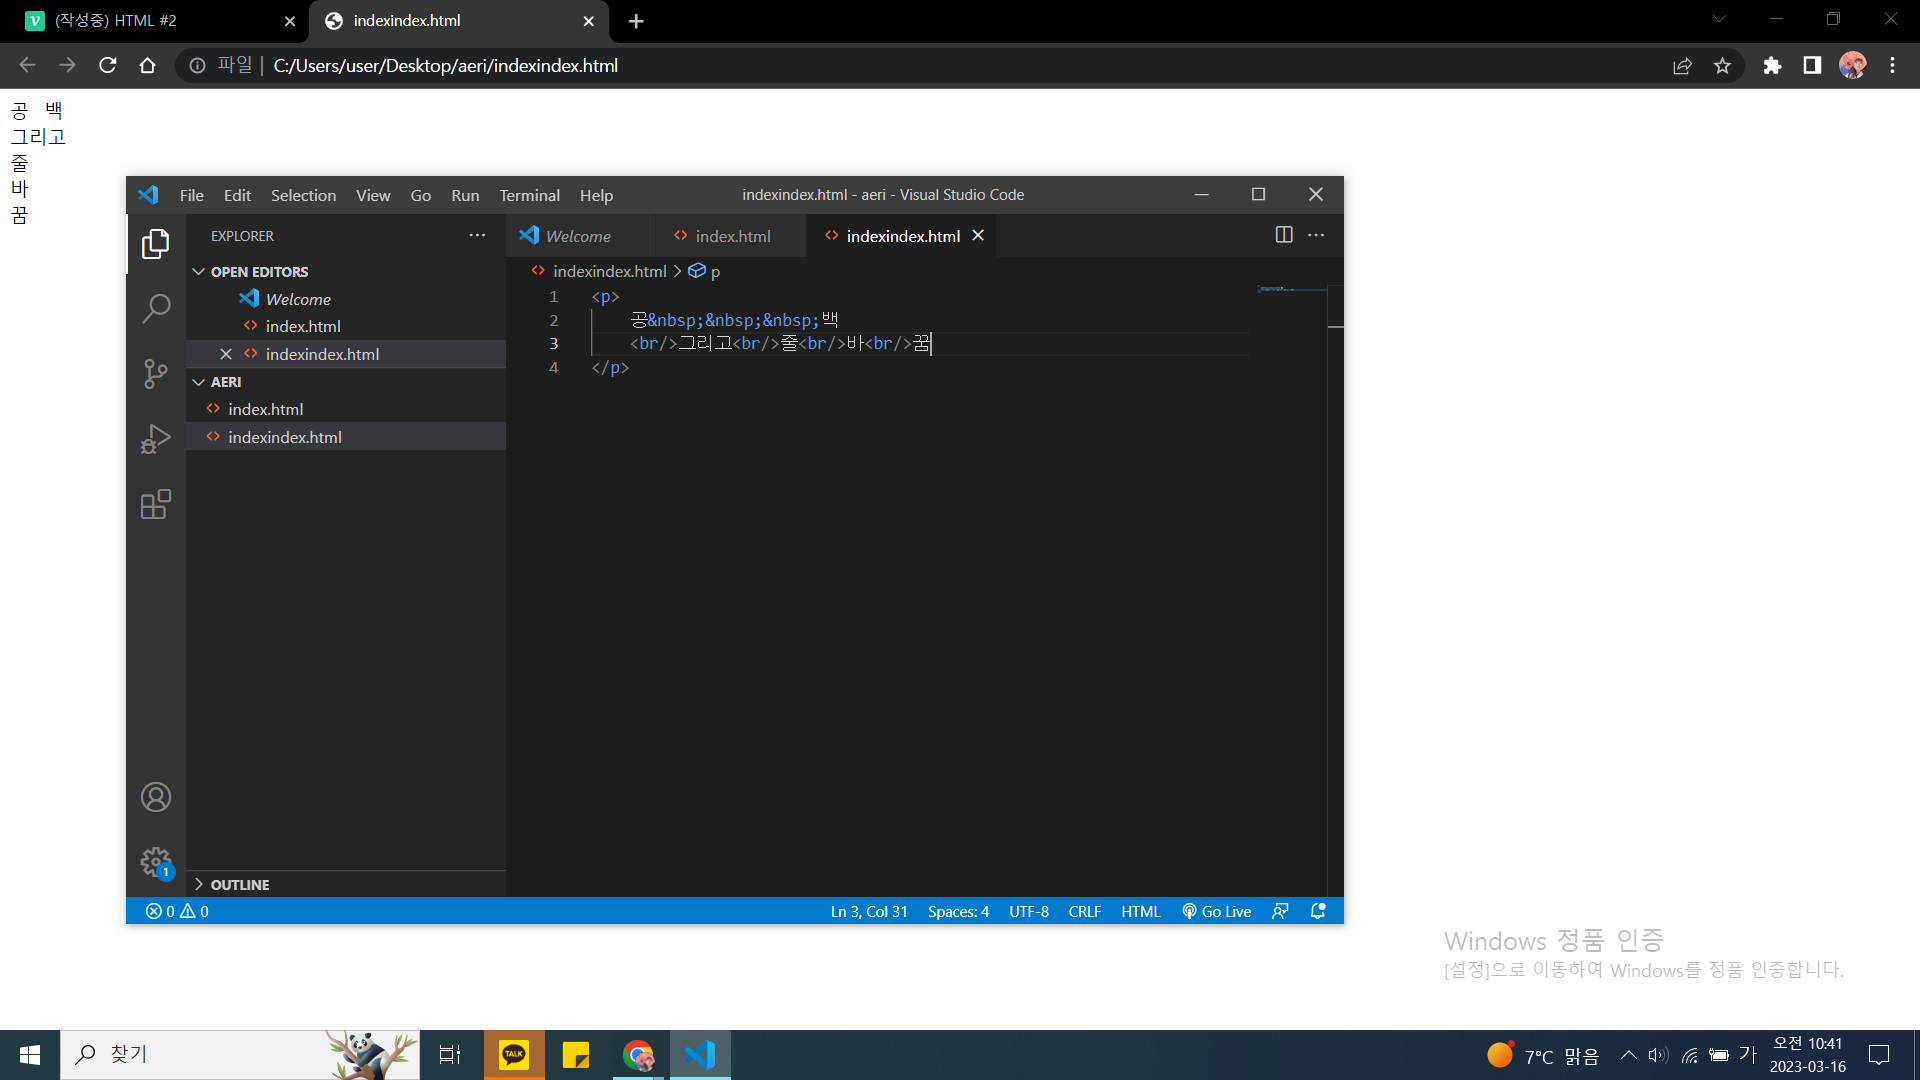Image resolution: width=1920 pixels, height=1080 pixels.
Task: Open the Manage gear settings icon
Action: 156,861
